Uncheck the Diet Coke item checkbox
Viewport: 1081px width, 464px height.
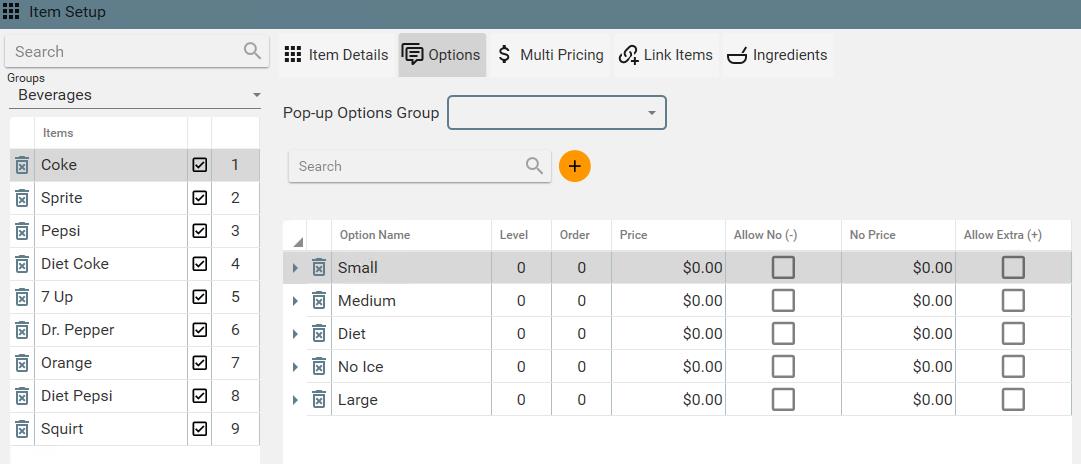coord(200,264)
